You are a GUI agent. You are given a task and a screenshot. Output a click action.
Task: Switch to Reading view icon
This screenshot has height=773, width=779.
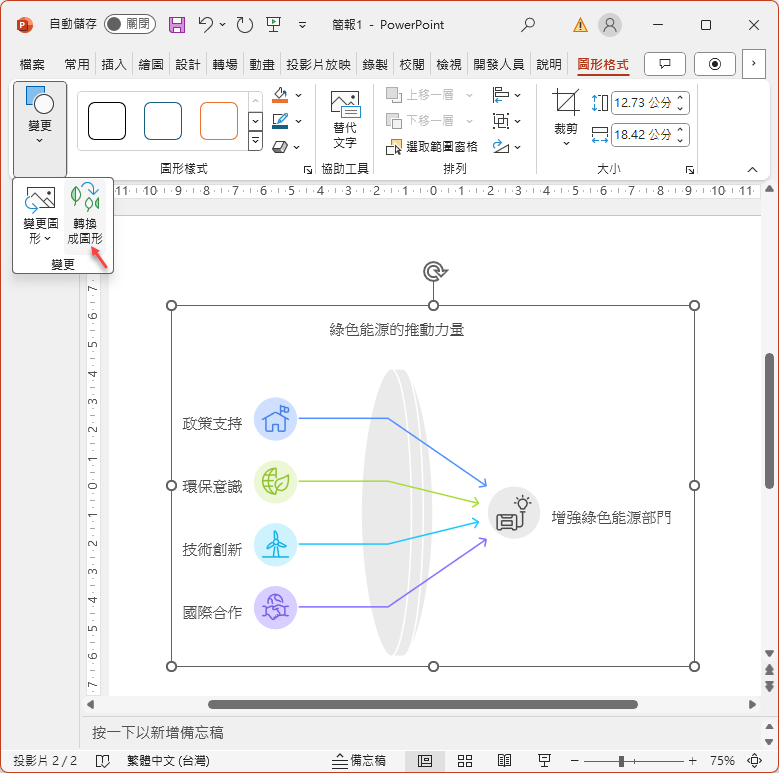pos(504,761)
